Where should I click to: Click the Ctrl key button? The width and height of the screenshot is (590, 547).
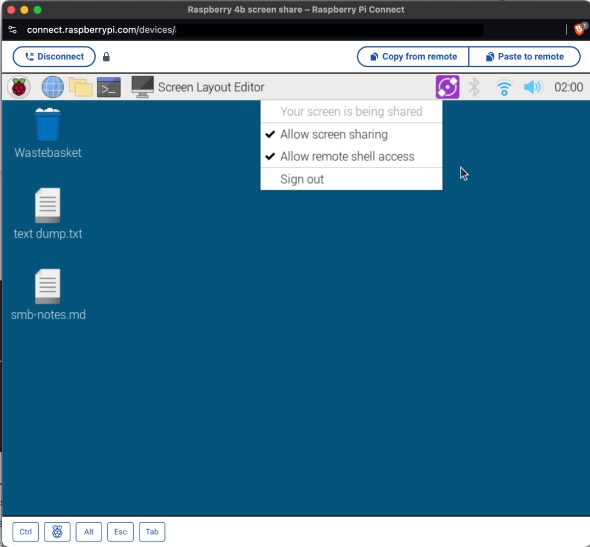tap(26, 532)
